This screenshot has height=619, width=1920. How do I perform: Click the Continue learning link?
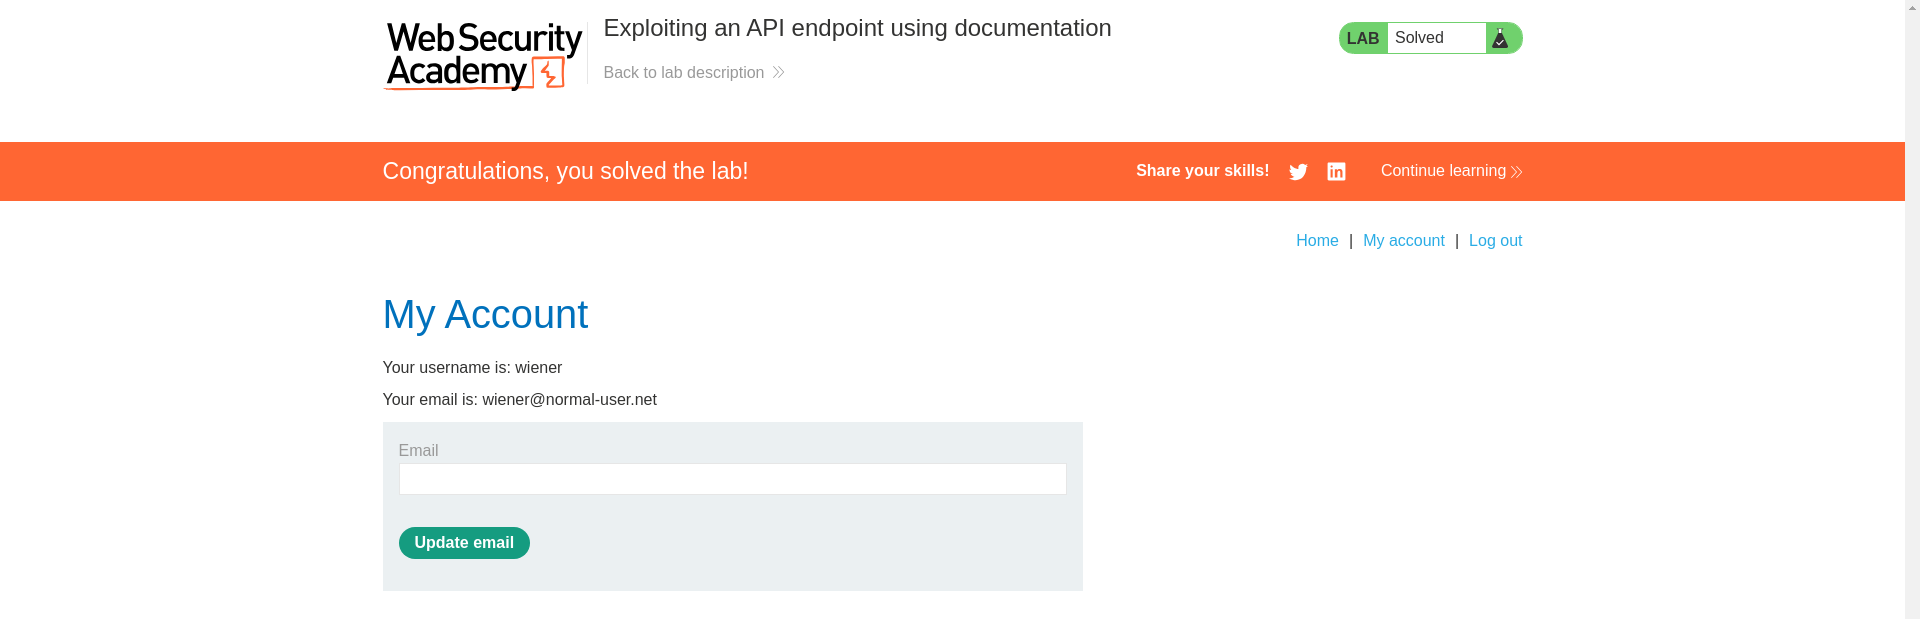tap(1451, 171)
